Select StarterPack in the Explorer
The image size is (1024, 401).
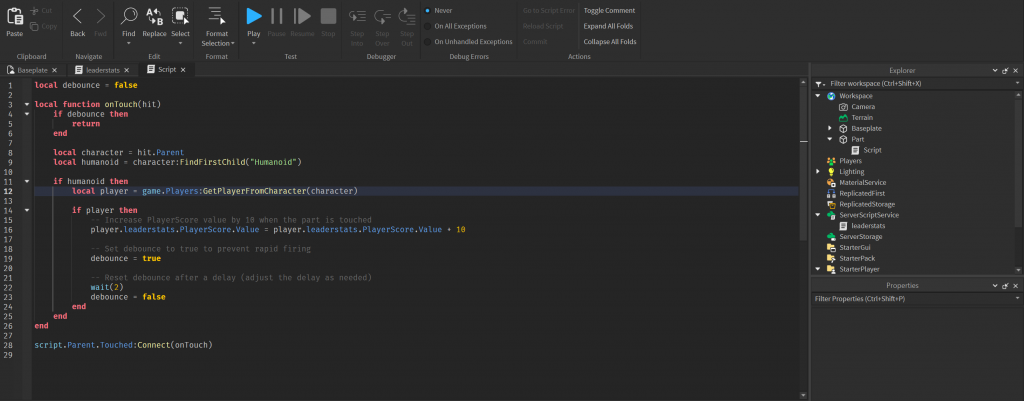pyautogui.click(x=857, y=258)
